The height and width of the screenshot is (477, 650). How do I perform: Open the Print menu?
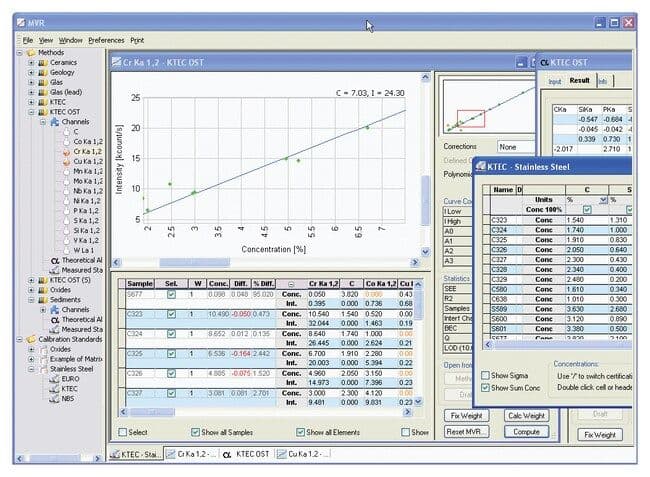(137, 40)
